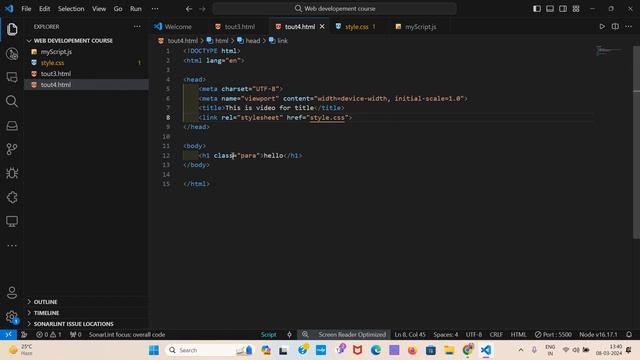Open the Source Control branch icon
640x360 pixels.
(12, 149)
